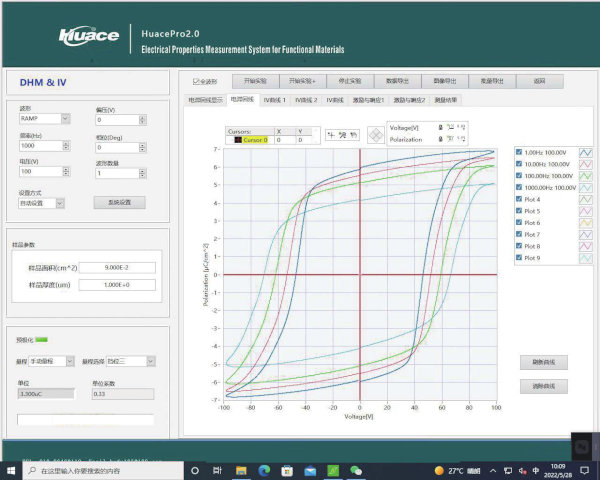
Task: Toggle the 全波形 checkbox
Action: 197,81
